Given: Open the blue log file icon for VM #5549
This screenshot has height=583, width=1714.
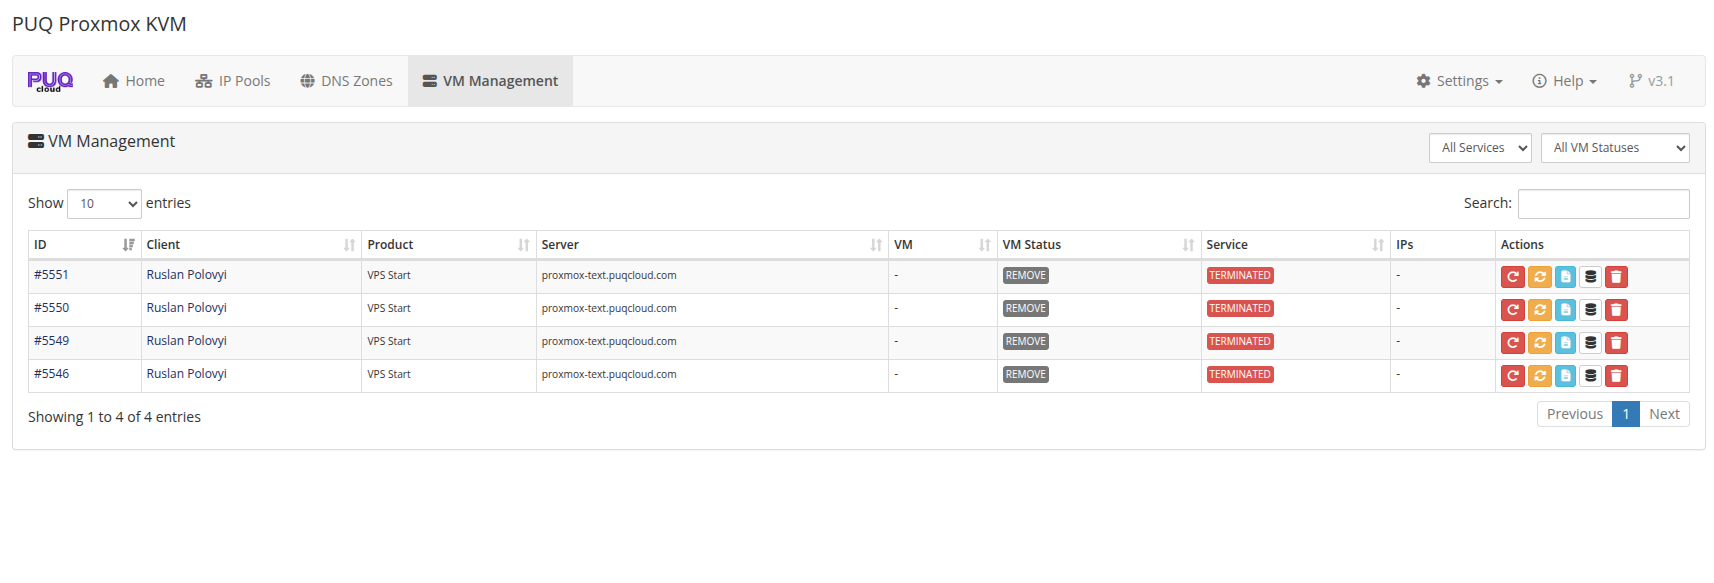Looking at the screenshot, I should click(x=1565, y=343).
